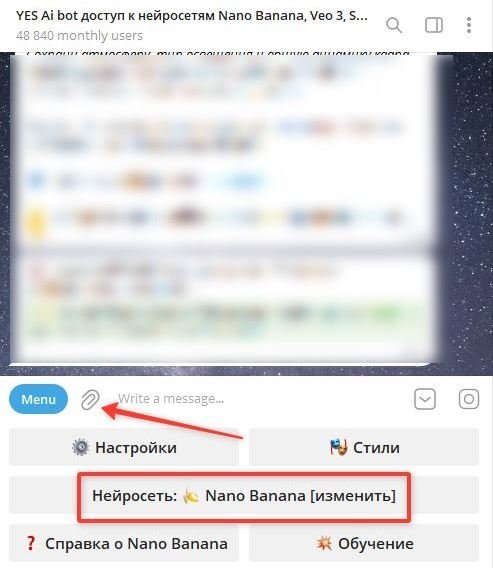
Task: Click the 48 840 monthly users subtitle
Action: [x=79, y=36]
